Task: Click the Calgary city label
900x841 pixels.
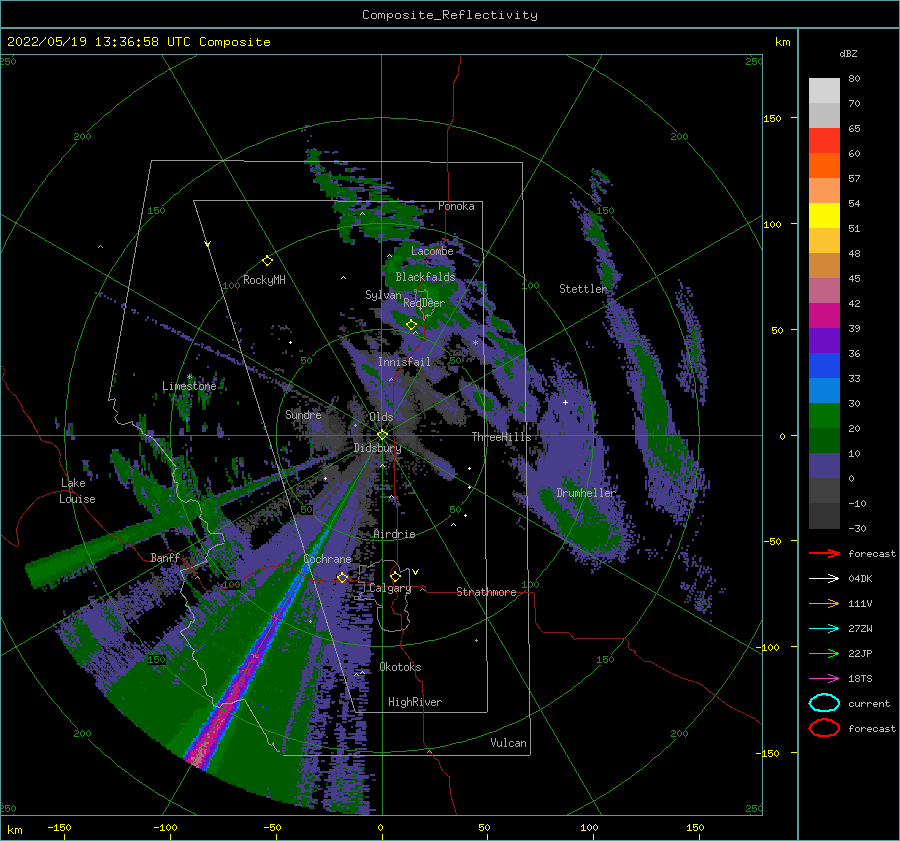Action: point(390,588)
